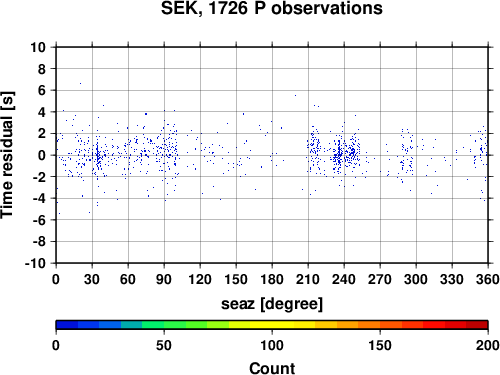Viewport: 500px width, 375px height.
Task: Click the x-axis tick label 90
Action: point(164,279)
